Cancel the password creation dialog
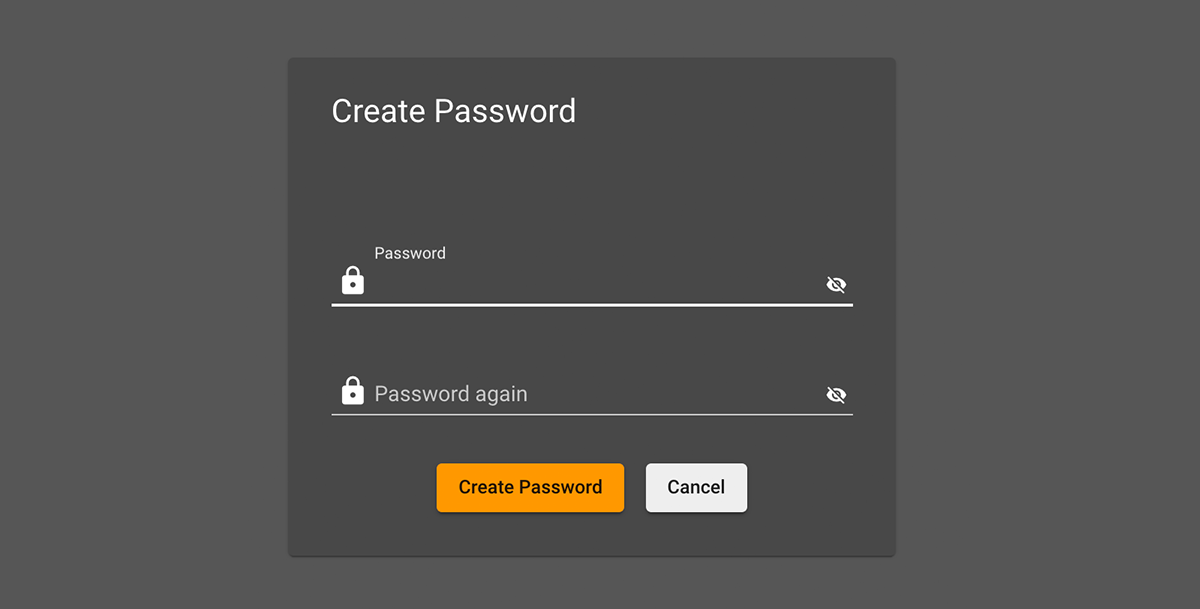Viewport: 1200px width, 609px height. (x=696, y=488)
